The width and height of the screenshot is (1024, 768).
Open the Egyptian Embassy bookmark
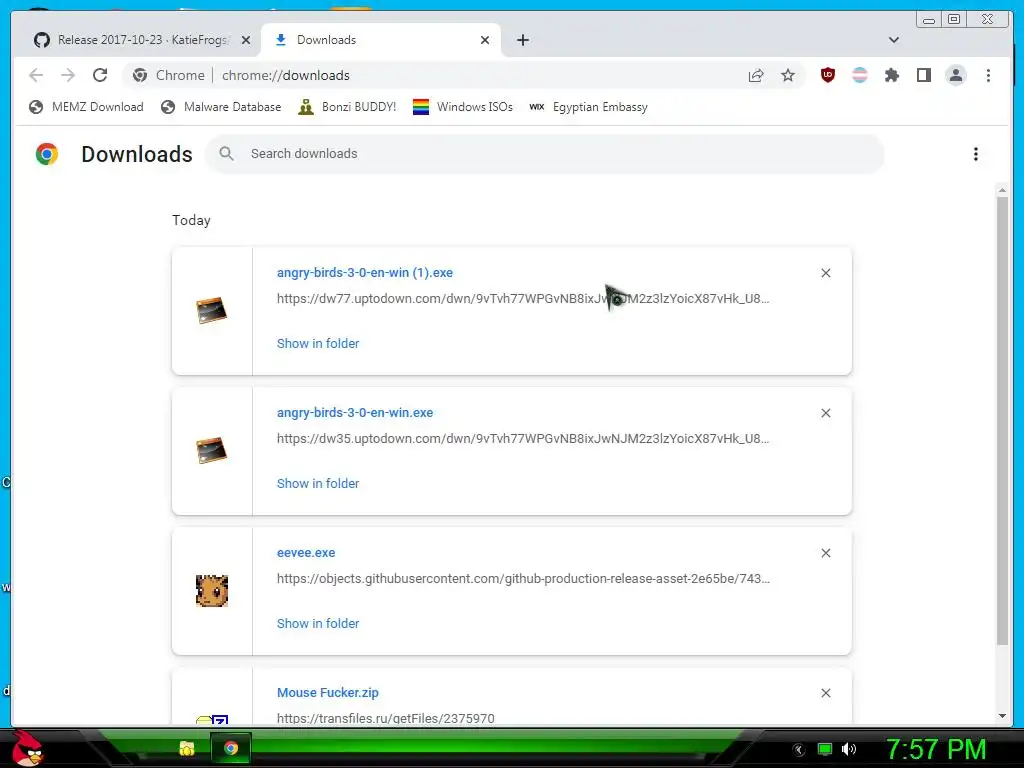click(x=588, y=107)
